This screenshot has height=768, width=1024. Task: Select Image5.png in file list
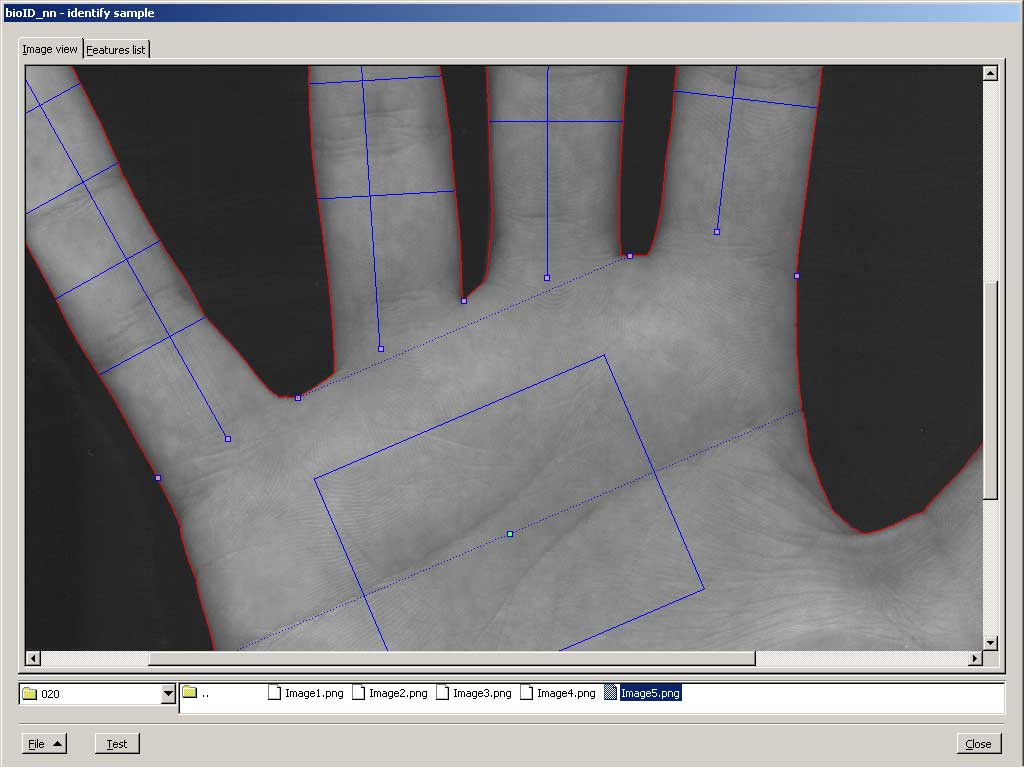[642, 693]
